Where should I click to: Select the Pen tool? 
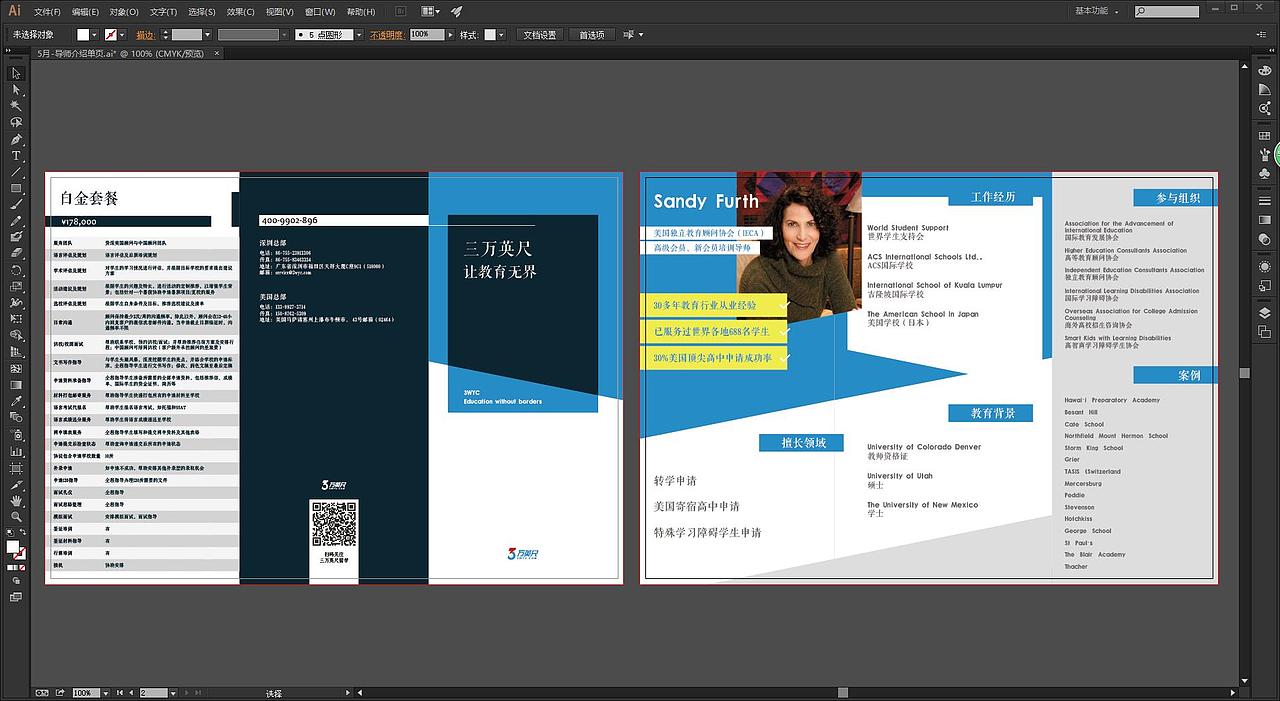click(x=16, y=139)
